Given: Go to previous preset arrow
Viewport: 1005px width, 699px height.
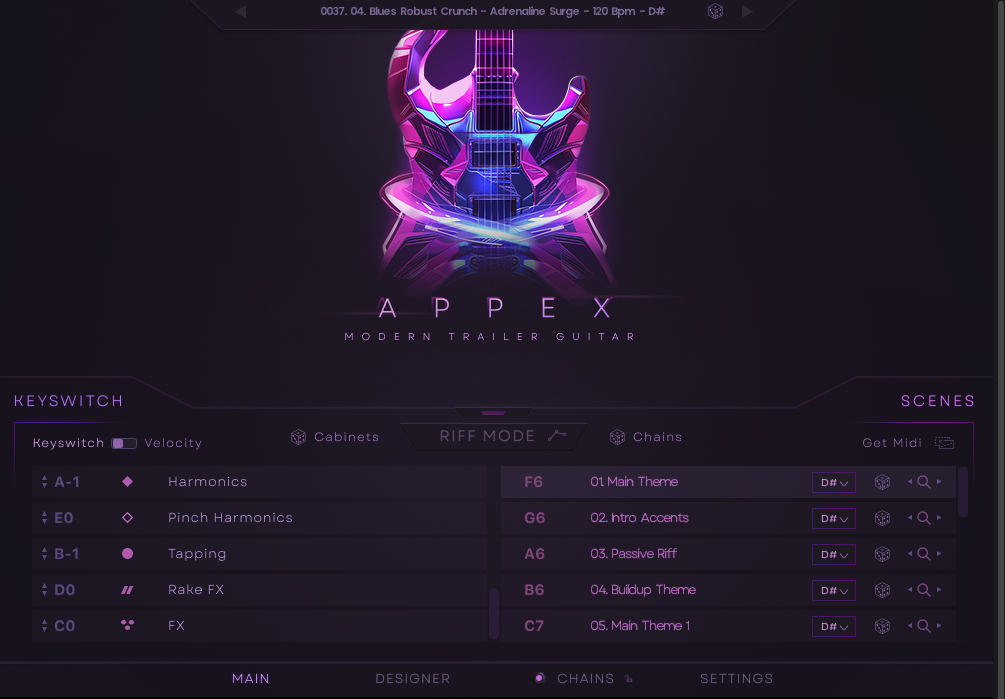Looking at the screenshot, I should (x=240, y=11).
